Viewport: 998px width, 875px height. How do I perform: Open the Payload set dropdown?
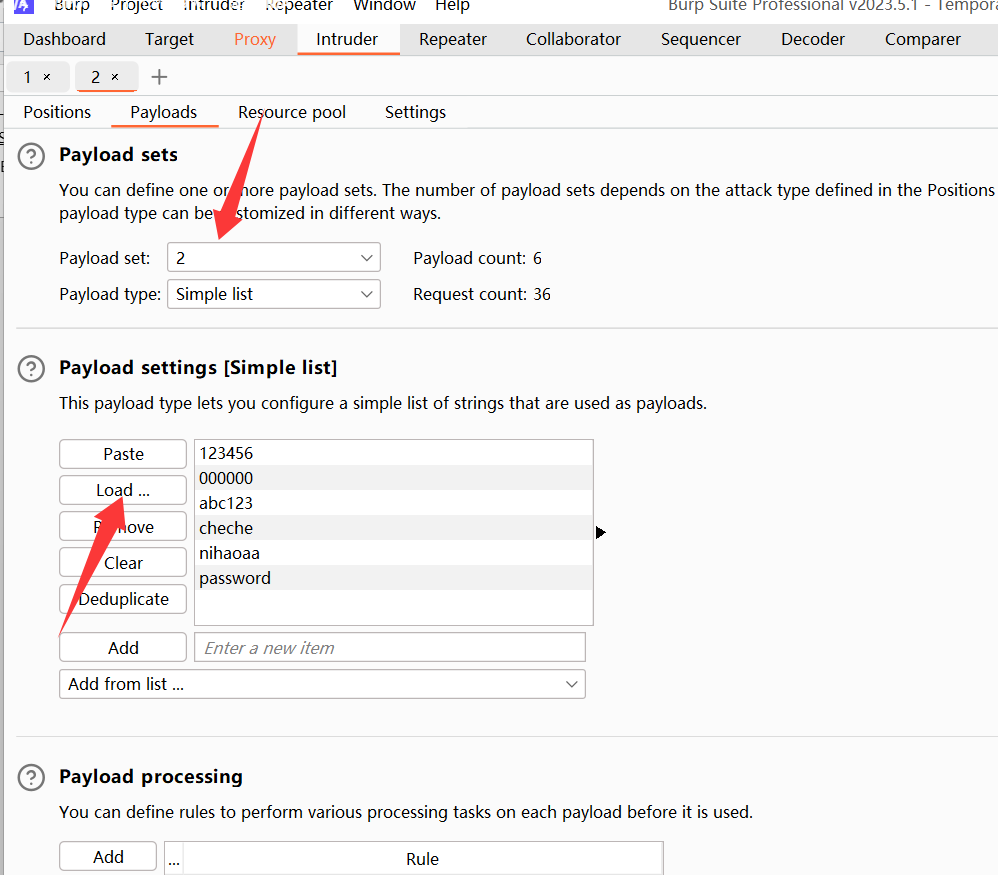(x=274, y=258)
